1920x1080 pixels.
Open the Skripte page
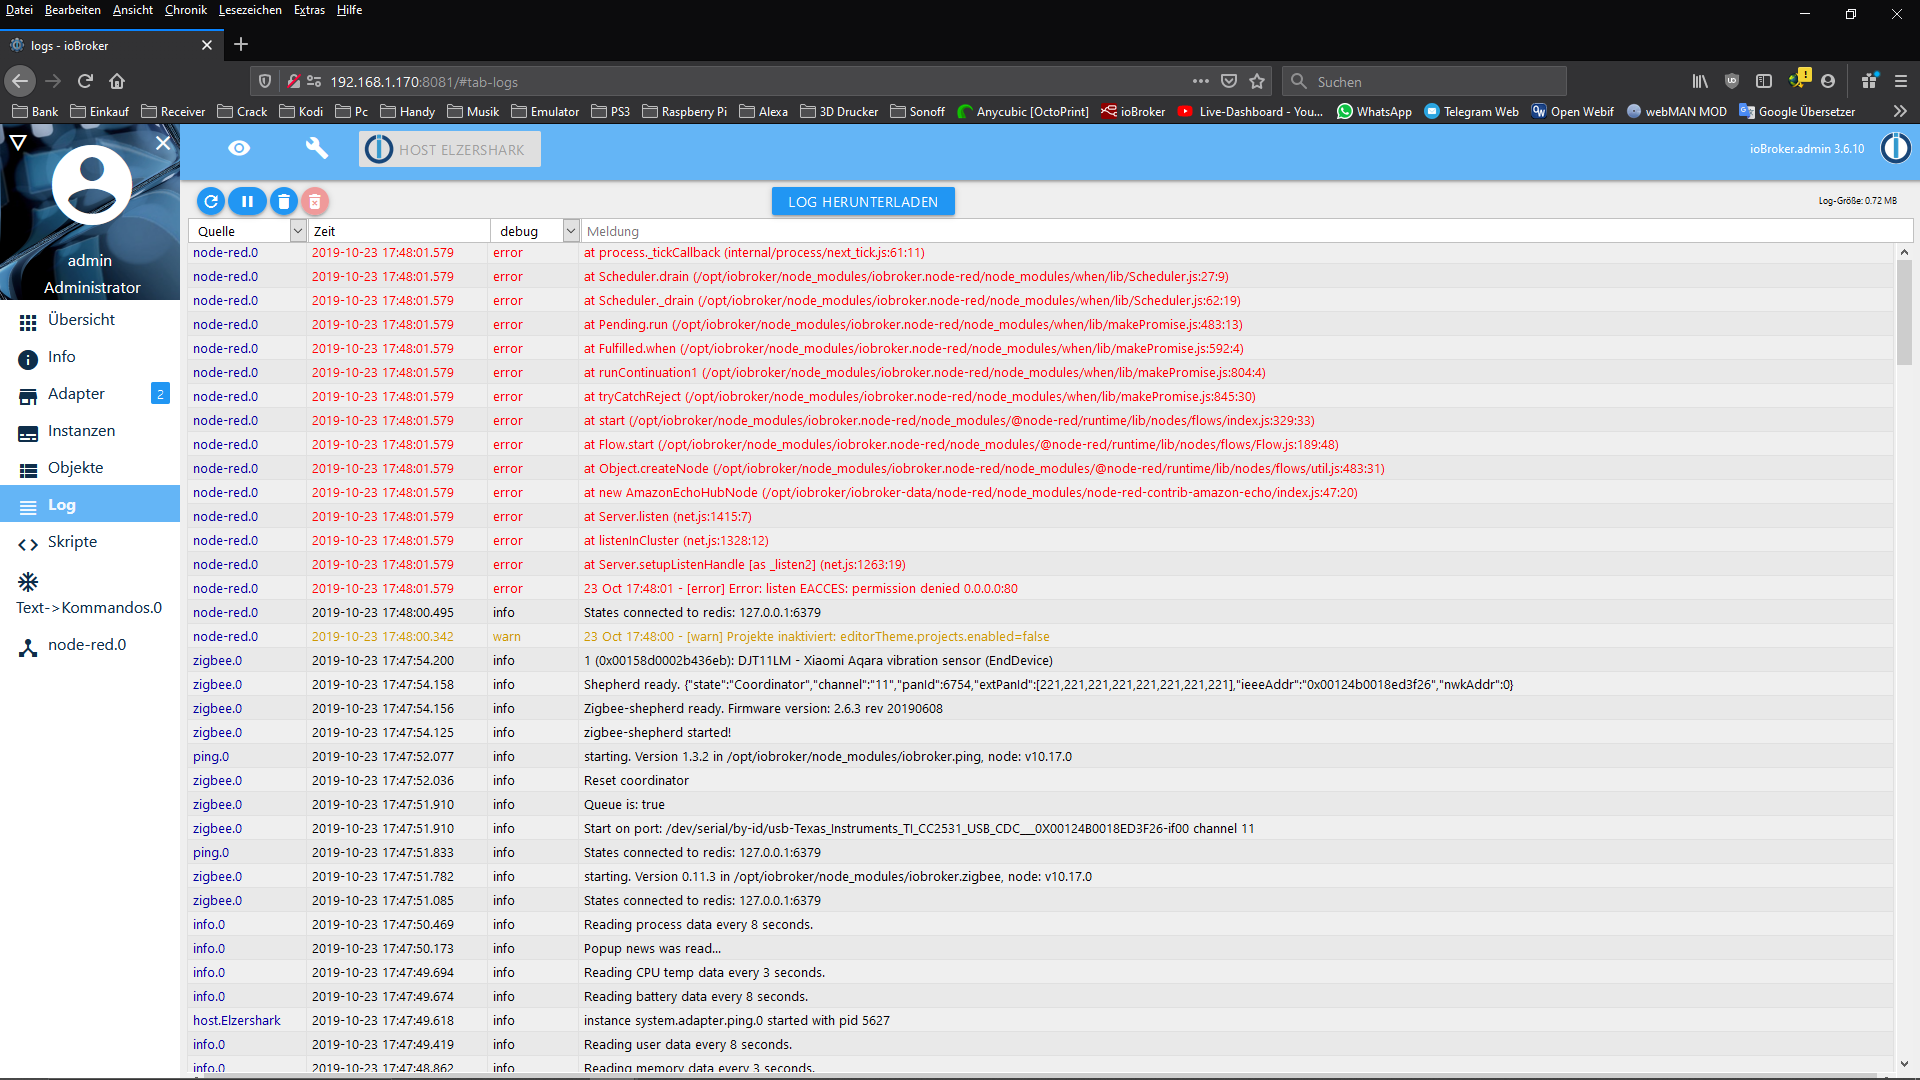coord(90,542)
